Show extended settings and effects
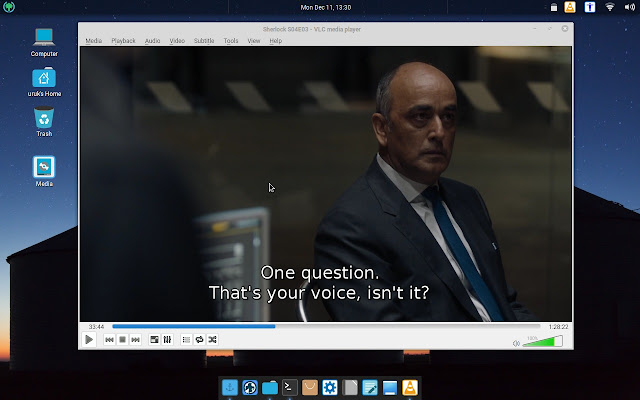The height and width of the screenshot is (400, 640). click(167, 340)
